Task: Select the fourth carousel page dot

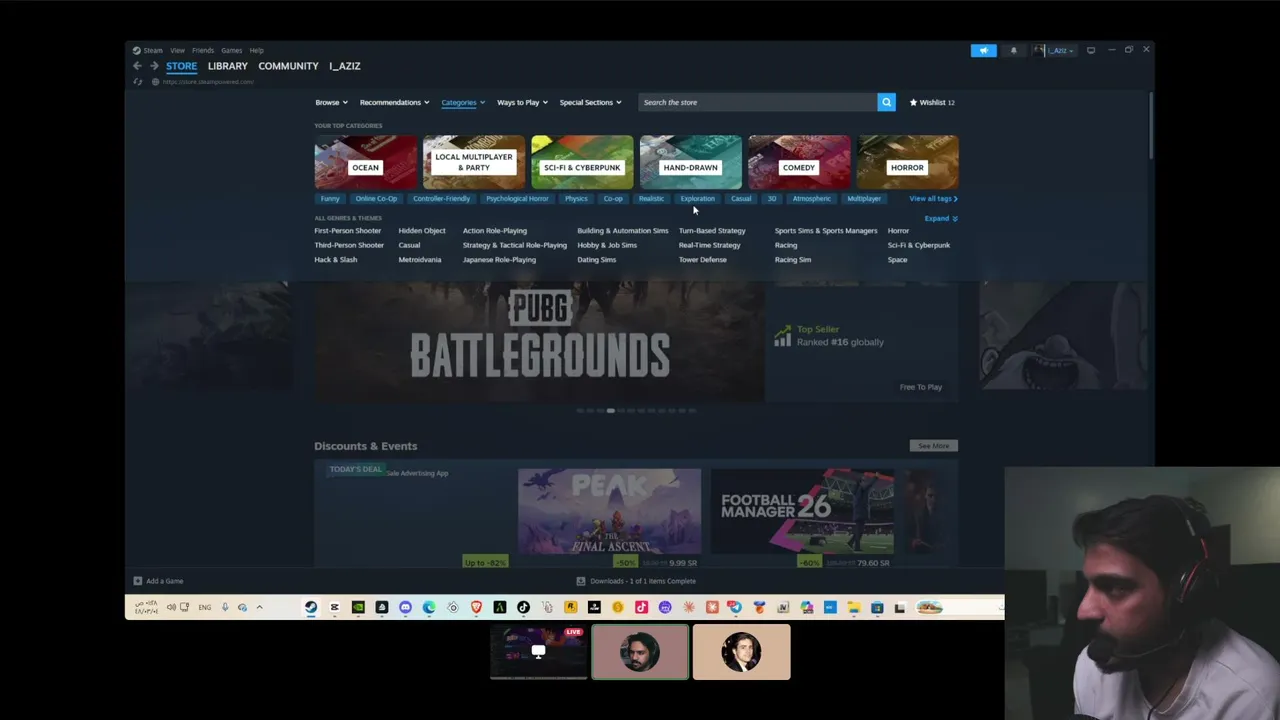Action: [610, 411]
